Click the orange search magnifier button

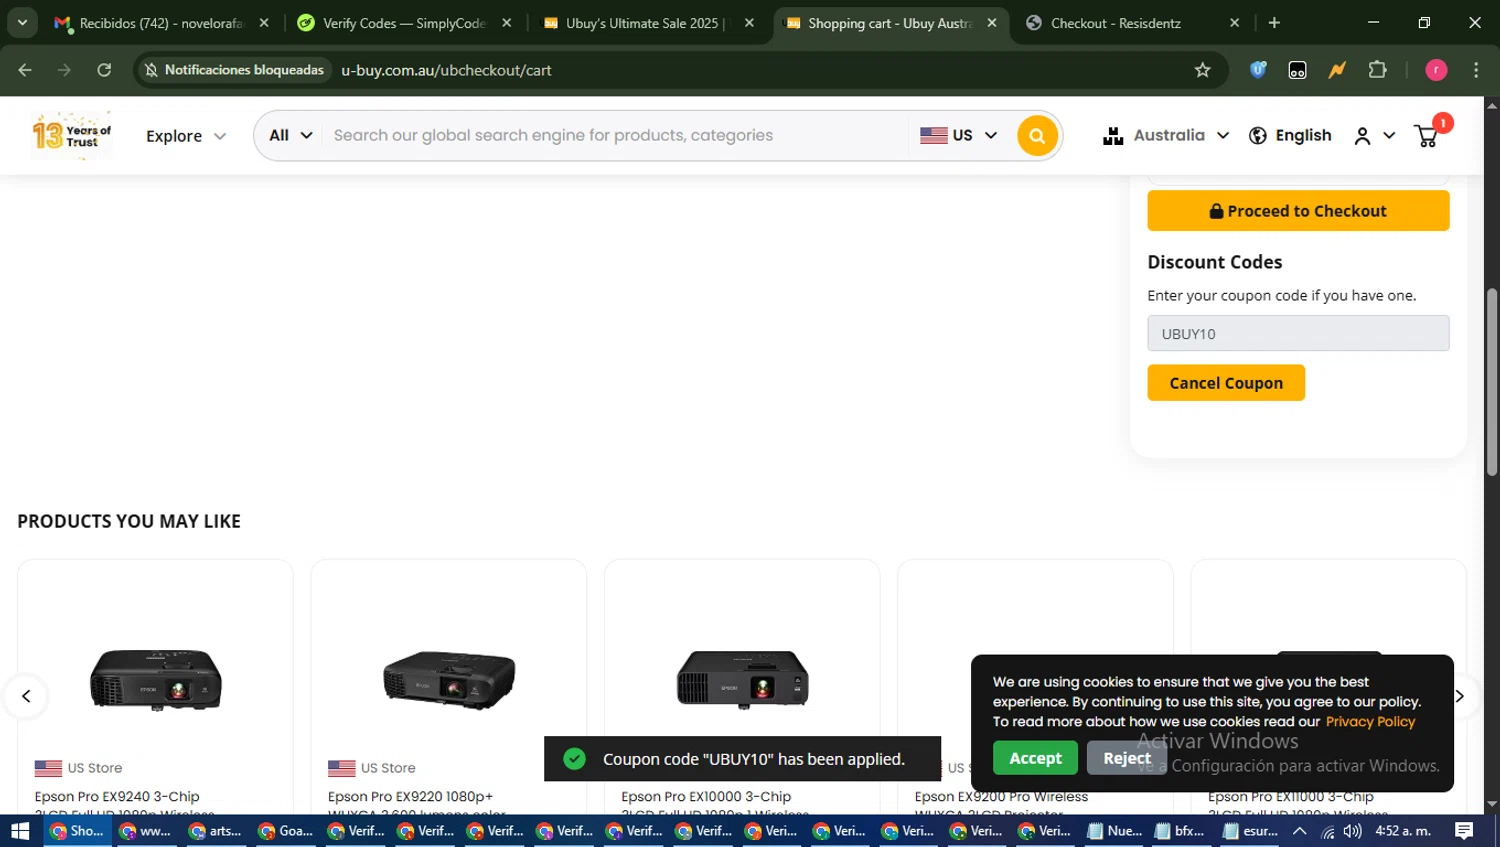pos(1037,136)
